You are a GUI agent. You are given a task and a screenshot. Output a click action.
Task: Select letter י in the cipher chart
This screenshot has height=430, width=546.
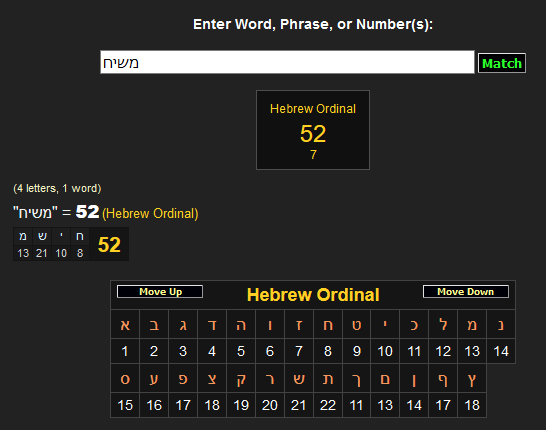click(385, 325)
